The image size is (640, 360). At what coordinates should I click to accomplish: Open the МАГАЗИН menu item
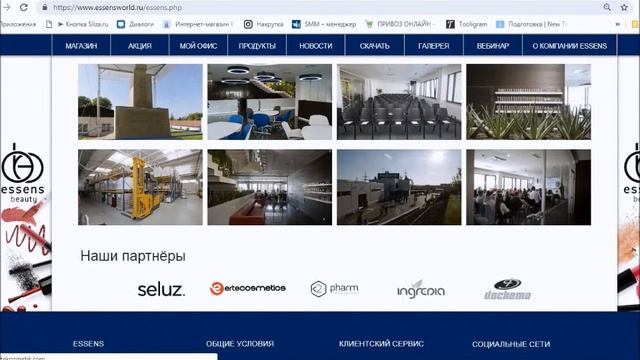tap(81, 46)
